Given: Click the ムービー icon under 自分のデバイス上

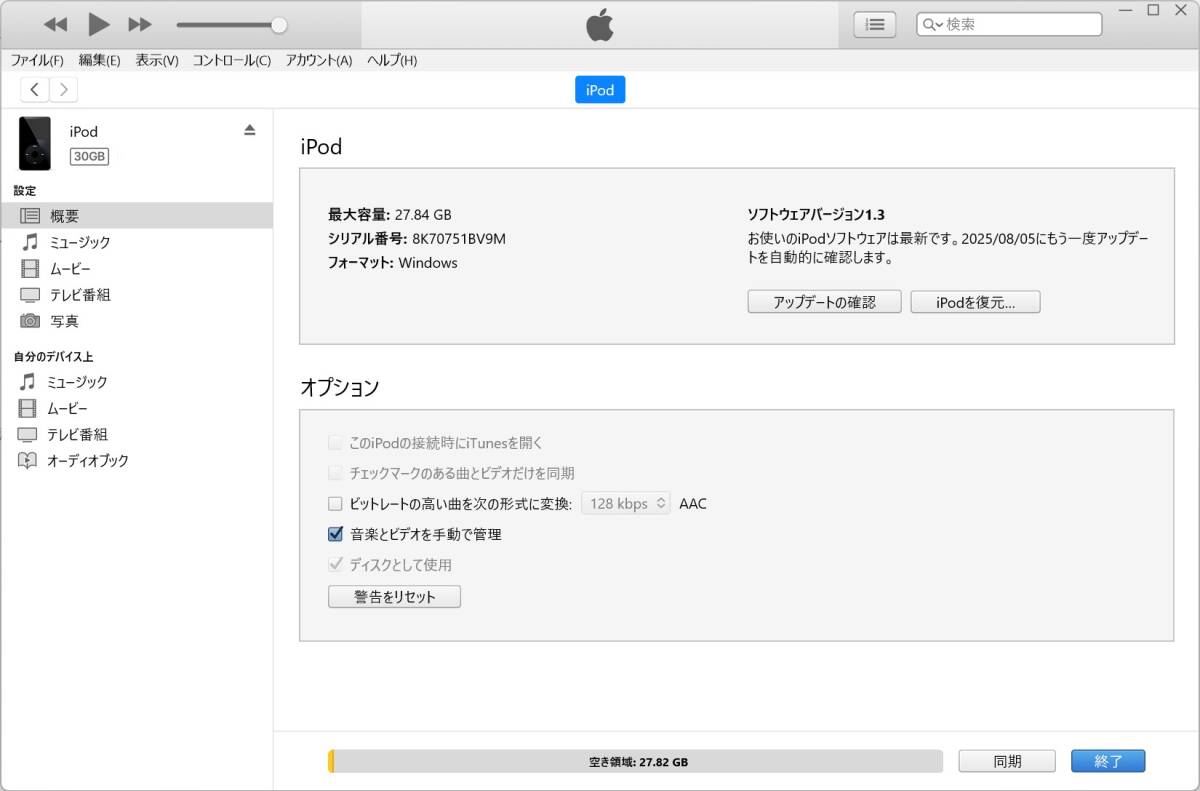Looking at the screenshot, I should pyautogui.click(x=28, y=409).
